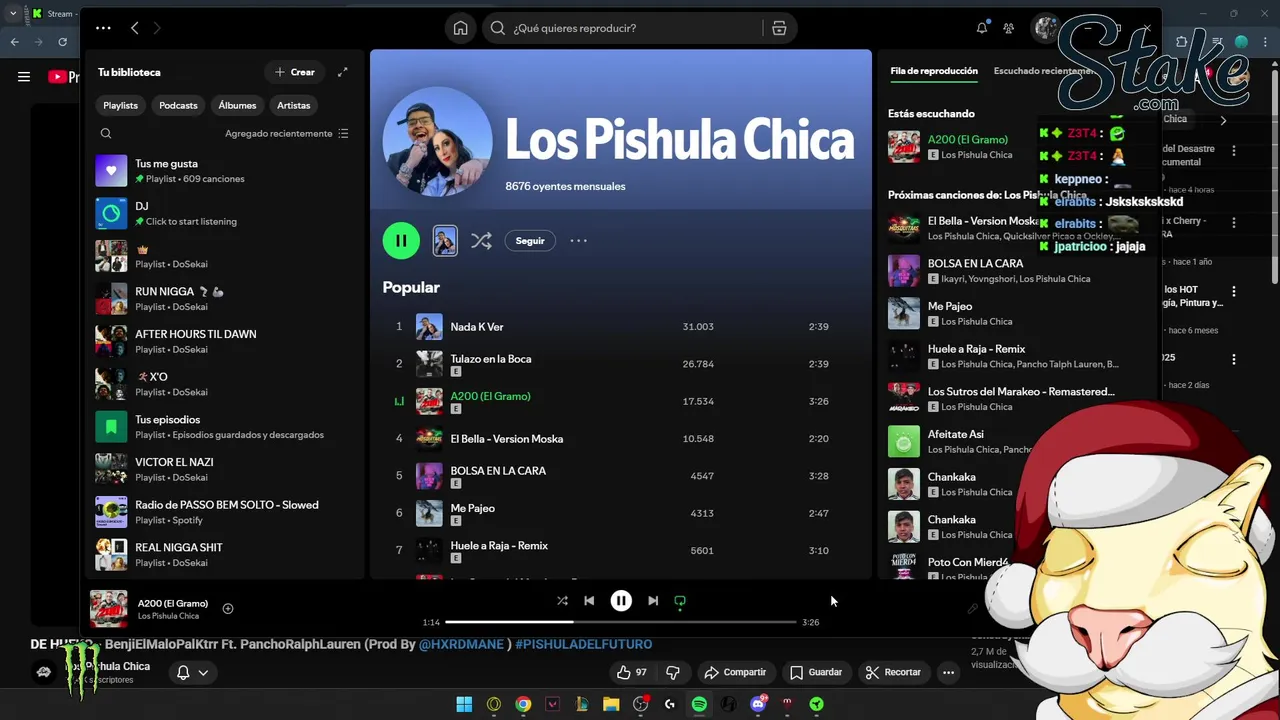Viewport: 1280px width, 720px height.
Task: Filter library by Podcasts
Action: click(x=178, y=105)
